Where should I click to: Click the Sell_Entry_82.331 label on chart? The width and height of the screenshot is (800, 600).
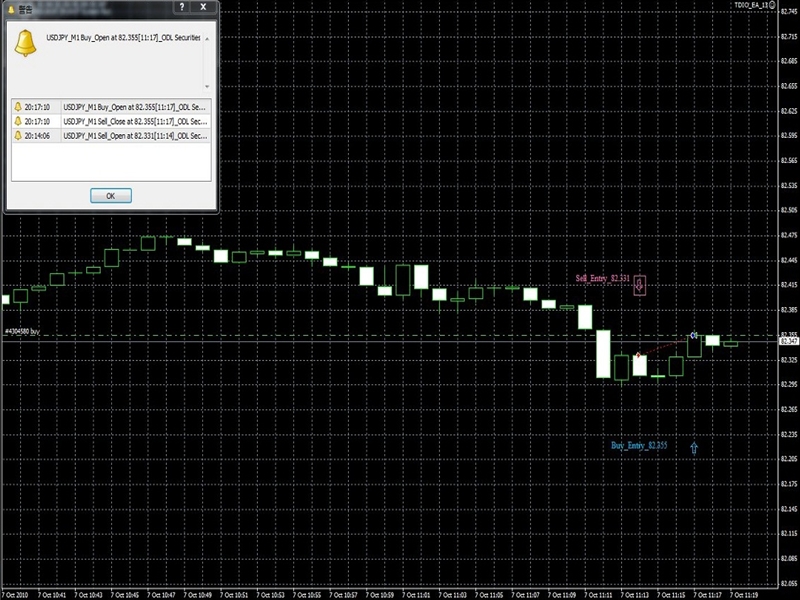coord(603,279)
